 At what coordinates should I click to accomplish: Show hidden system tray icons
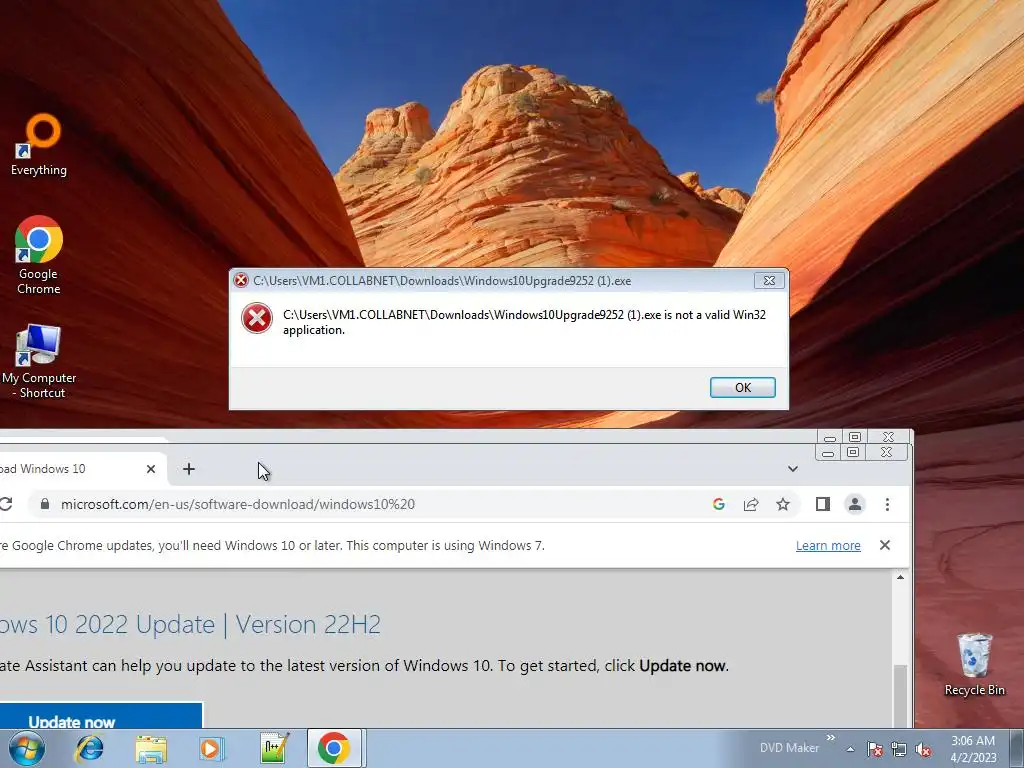[850, 749]
